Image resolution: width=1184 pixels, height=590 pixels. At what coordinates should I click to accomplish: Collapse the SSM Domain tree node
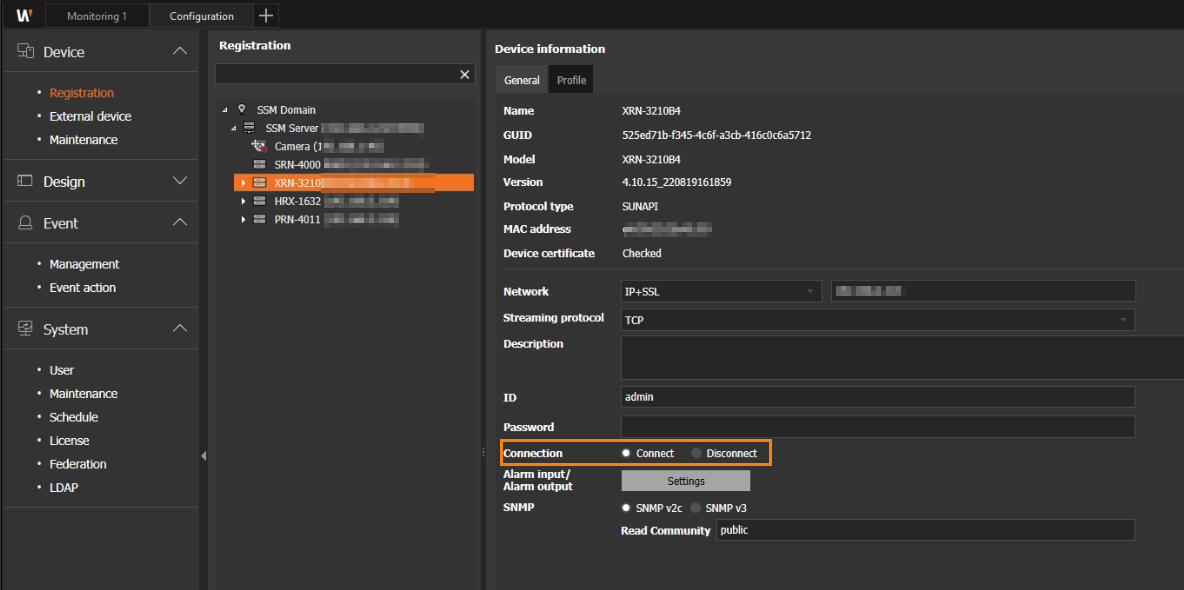[x=225, y=110]
